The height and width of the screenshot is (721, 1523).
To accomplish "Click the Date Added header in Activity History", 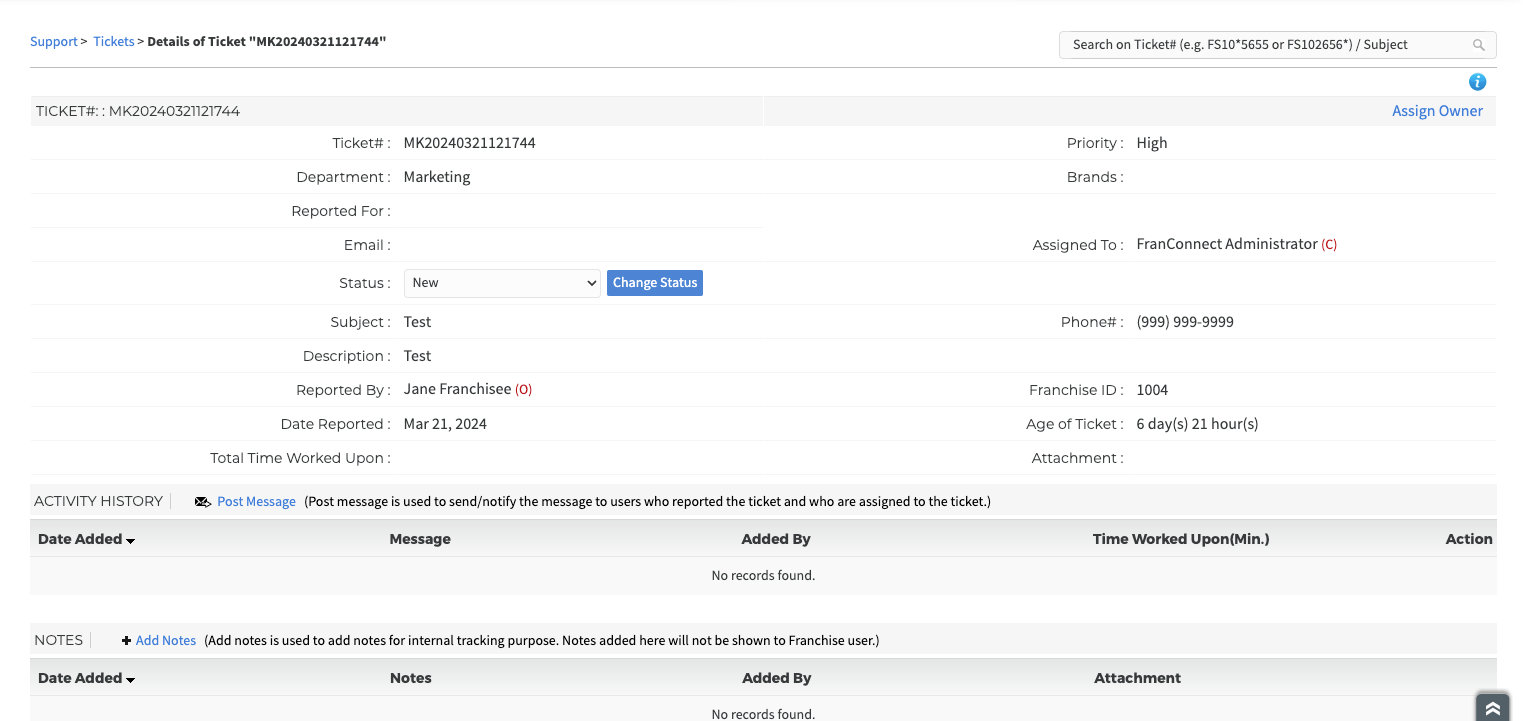I will pos(80,539).
